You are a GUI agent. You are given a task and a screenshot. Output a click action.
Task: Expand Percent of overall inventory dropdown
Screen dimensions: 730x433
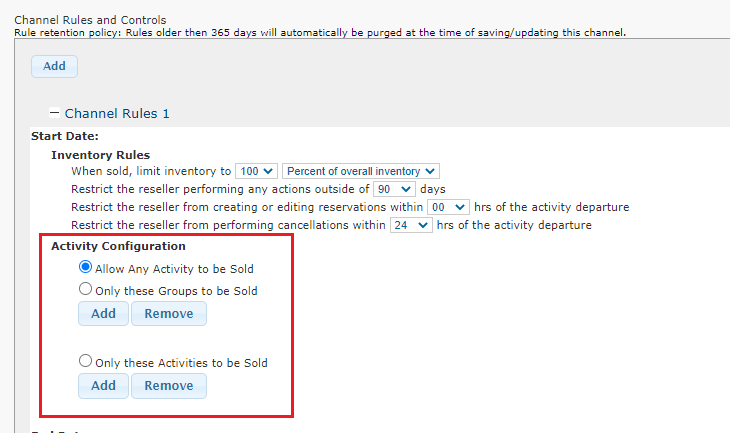(x=361, y=172)
